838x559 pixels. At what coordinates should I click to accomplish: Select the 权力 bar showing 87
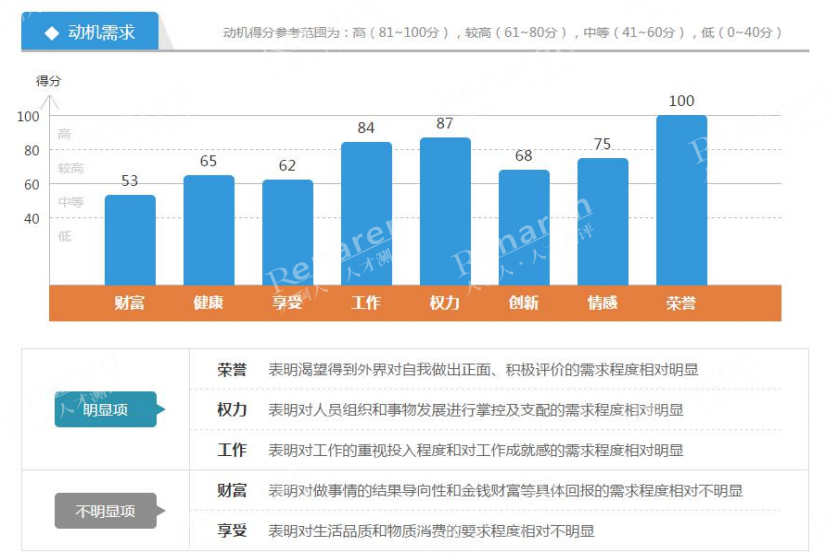pyautogui.click(x=445, y=211)
